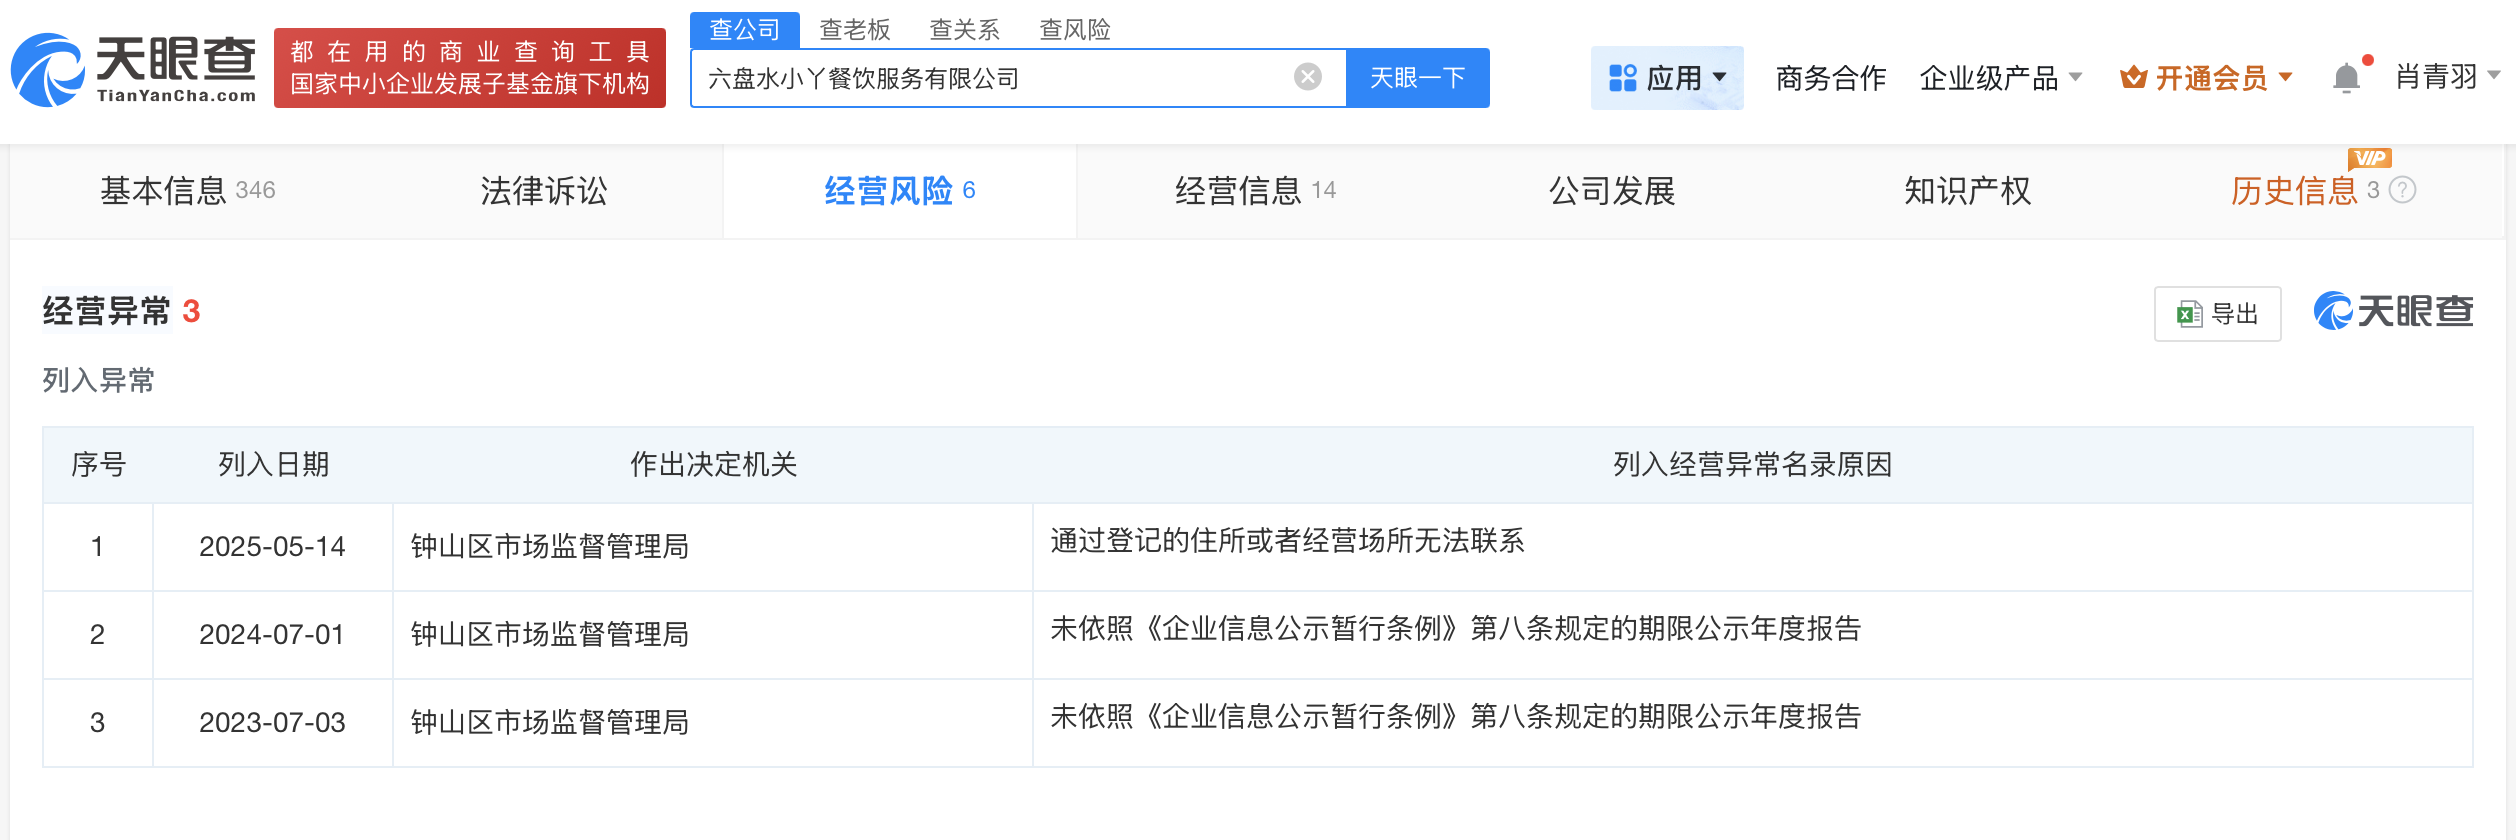The width and height of the screenshot is (2516, 840).
Task: Click the history info help question mark
Action: [2403, 190]
